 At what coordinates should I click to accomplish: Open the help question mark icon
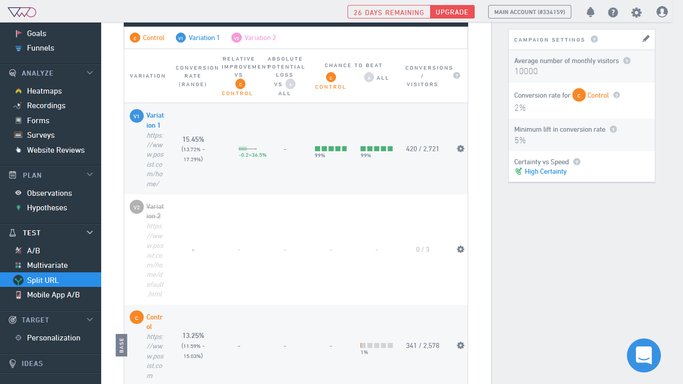613,12
